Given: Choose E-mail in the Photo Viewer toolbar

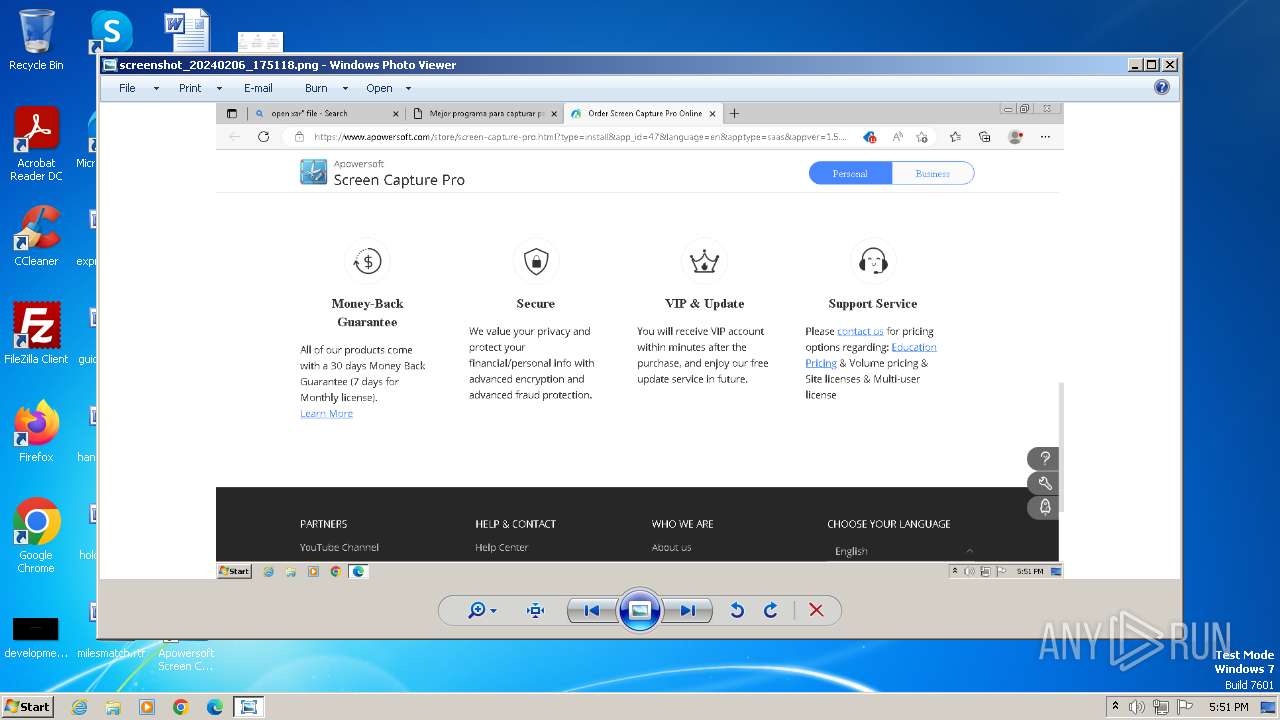Looking at the screenshot, I should (x=258, y=88).
